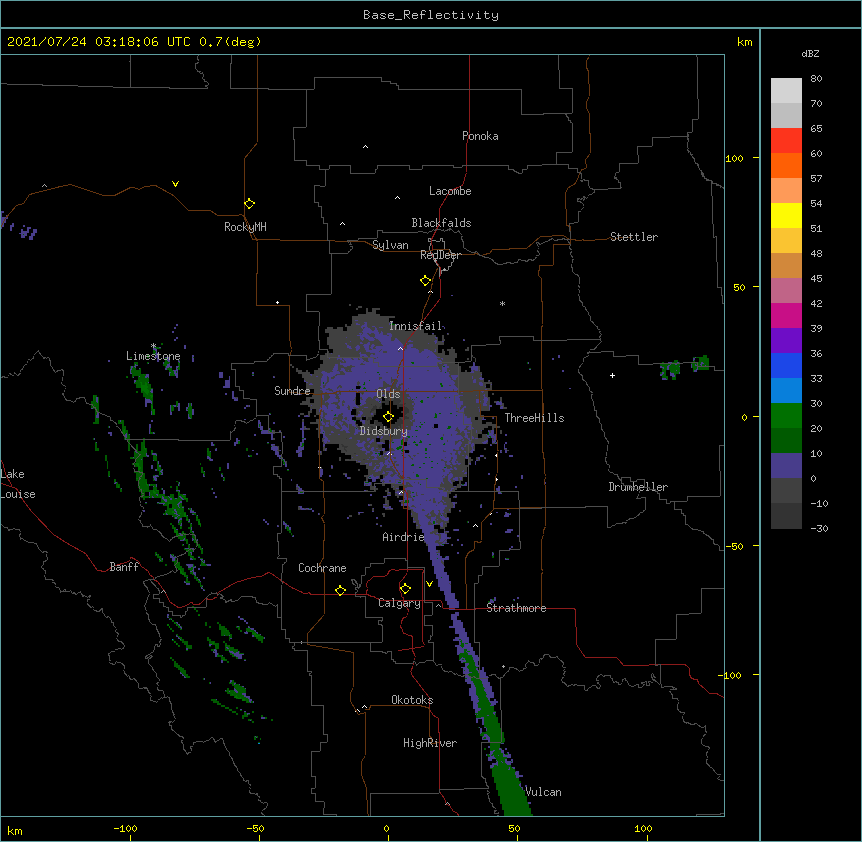Select the magenta 39 dBZ swatch
The image size is (862, 842).
786,315
